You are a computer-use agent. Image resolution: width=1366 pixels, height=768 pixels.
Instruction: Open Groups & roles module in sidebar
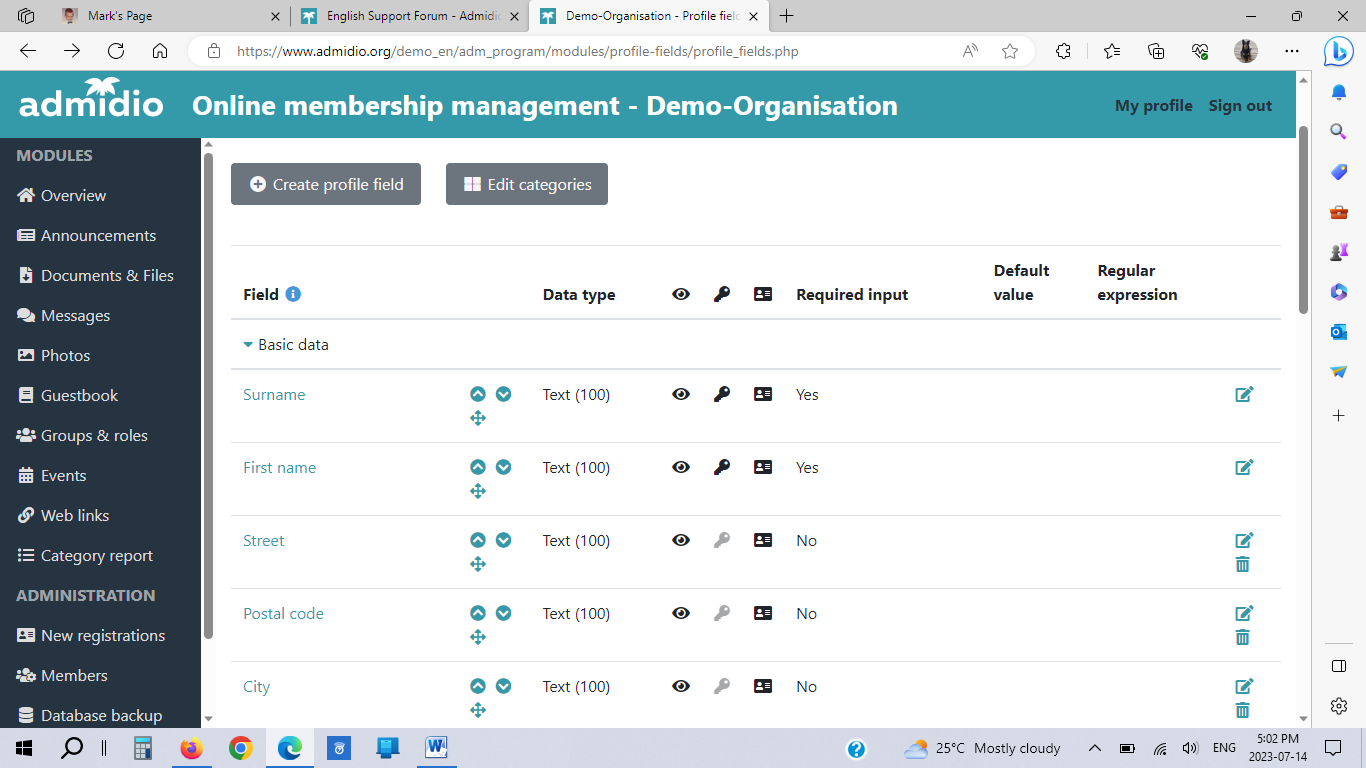coord(93,435)
